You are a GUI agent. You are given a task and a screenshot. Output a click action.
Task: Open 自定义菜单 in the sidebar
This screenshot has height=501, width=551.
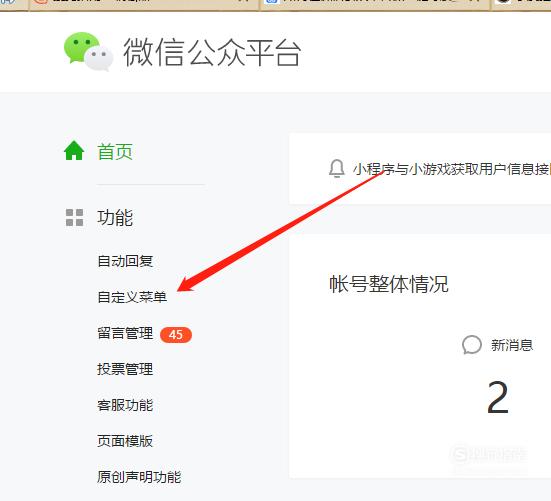[132, 297]
